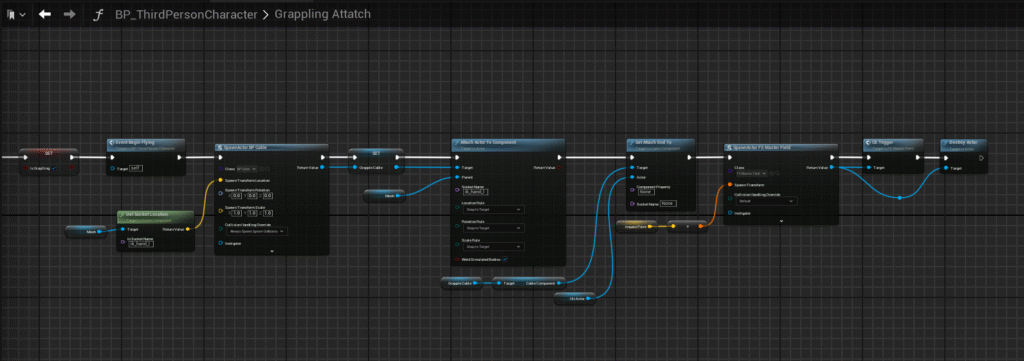This screenshot has width=1024, height=361.
Task: Click the Spawn Transform pin on FS Master Field
Action: (x=729, y=185)
